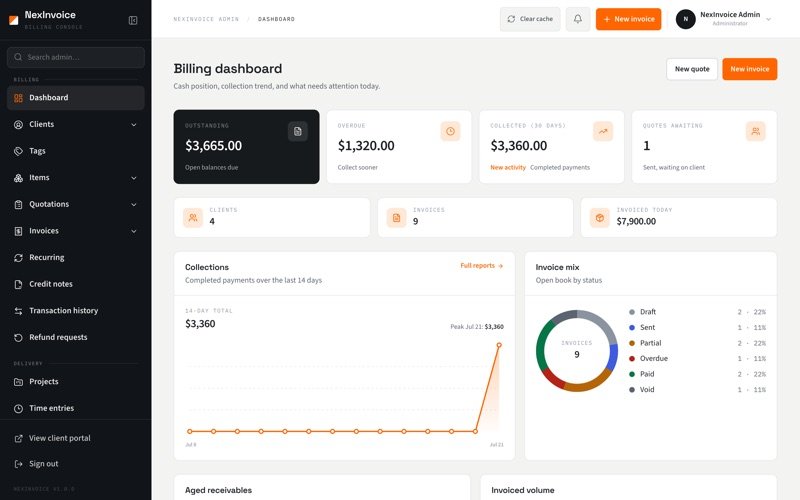Image resolution: width=800 pixels, height=500 pixels.
Task: Click the Sign out arrow icon
Action: coord(18,464)
